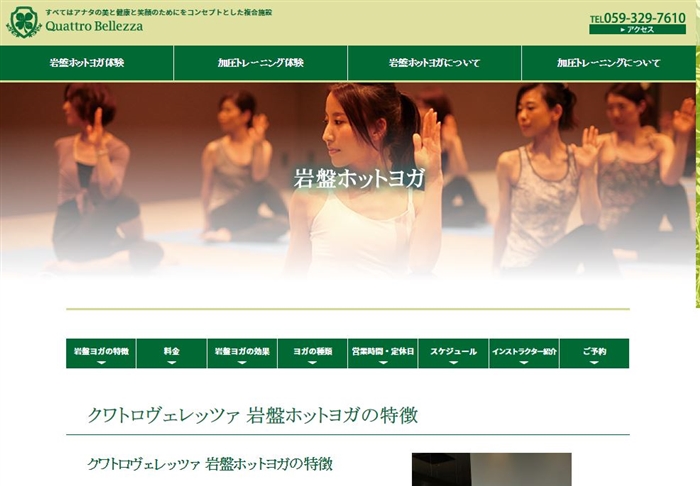Open 岩盤ホットヨガ体験 in main navigation
Viewport: 700px width, 486px height.
(x=87, y=63)
